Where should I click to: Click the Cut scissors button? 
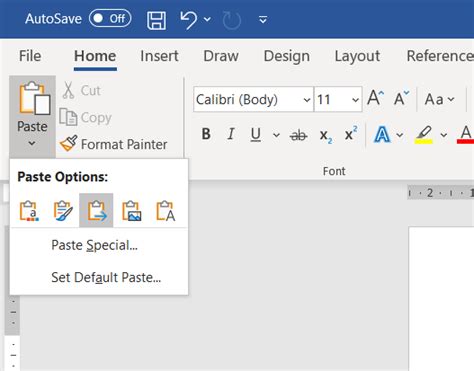click(x=81, y=90)
